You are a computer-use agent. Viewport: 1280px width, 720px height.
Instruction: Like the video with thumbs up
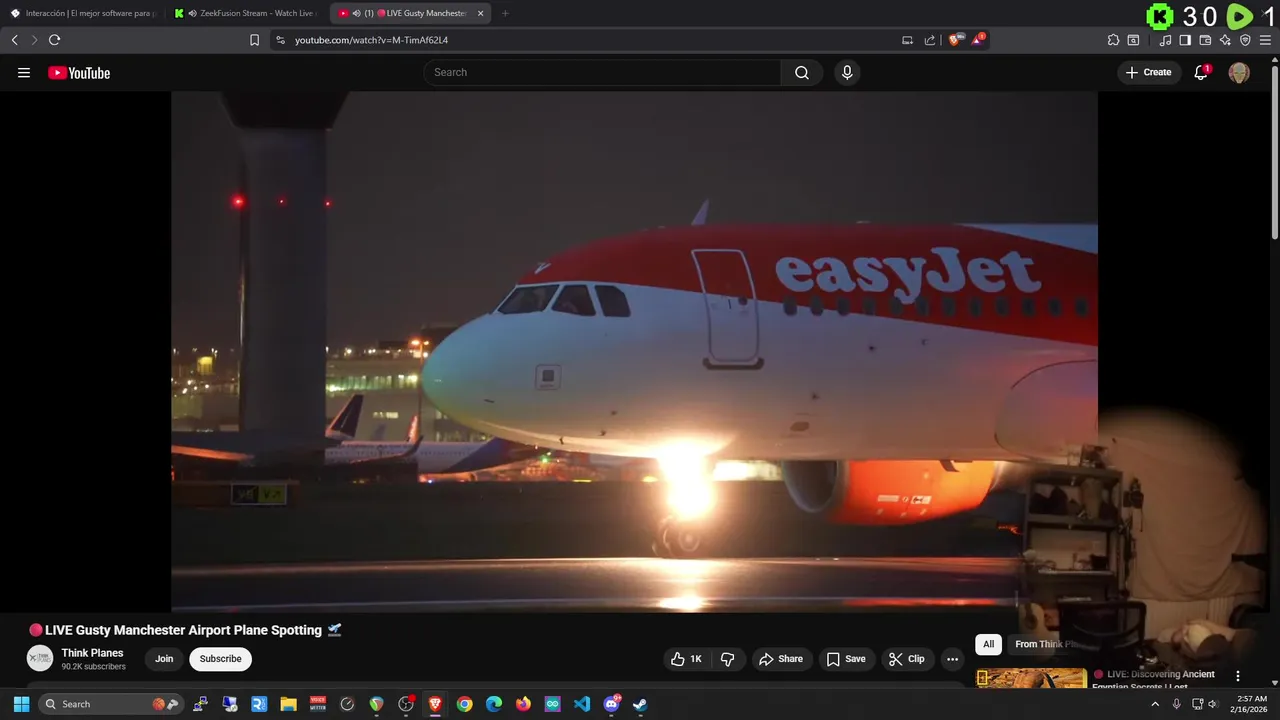[x=686, y=659]
